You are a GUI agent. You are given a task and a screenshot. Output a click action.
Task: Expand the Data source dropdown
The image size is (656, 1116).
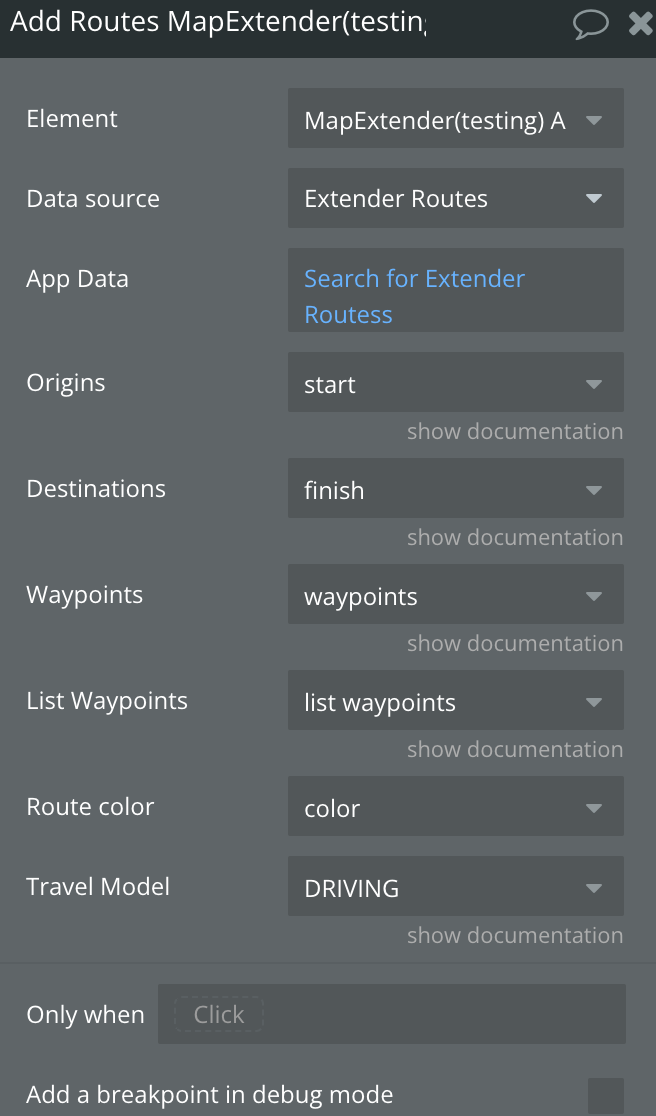456,198
